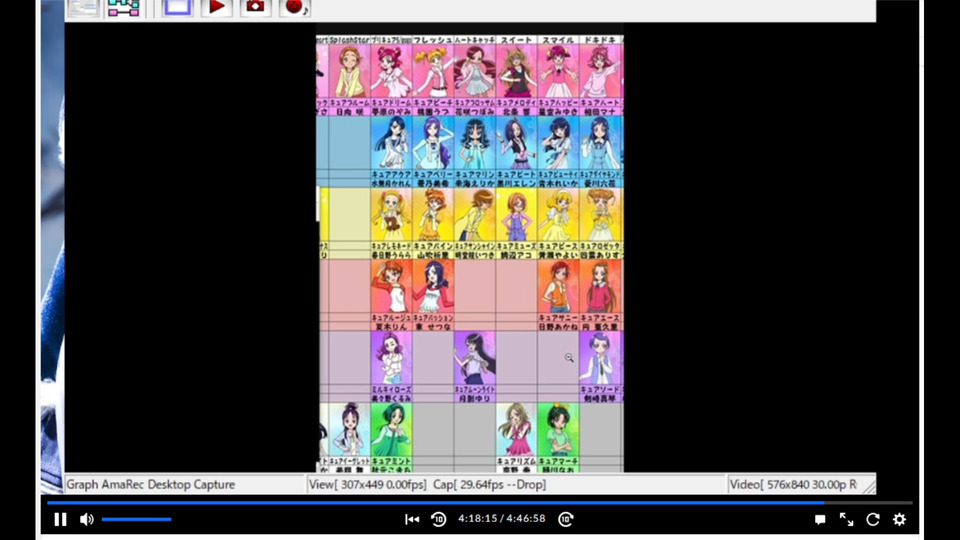
Task: Open the AmaRec graph editor icon
Action: point(123,7)
